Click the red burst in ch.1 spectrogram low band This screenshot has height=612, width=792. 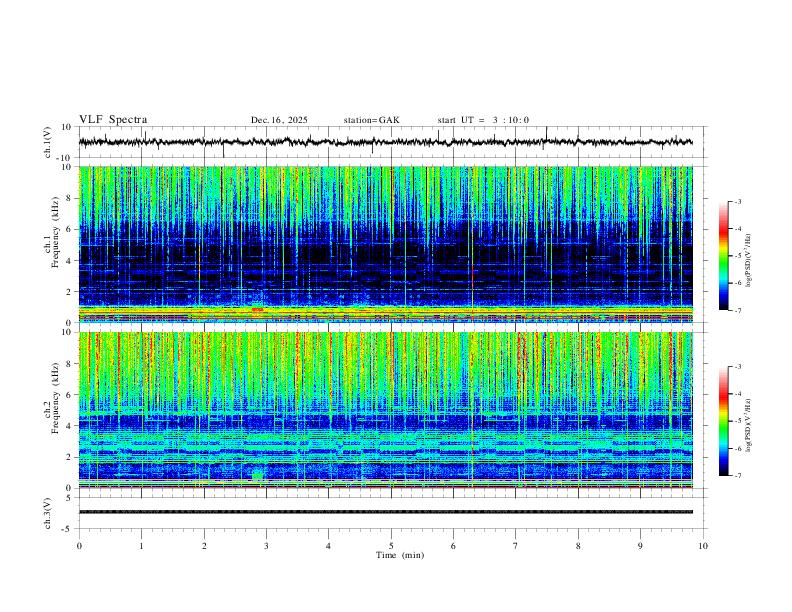coord(257,309)
